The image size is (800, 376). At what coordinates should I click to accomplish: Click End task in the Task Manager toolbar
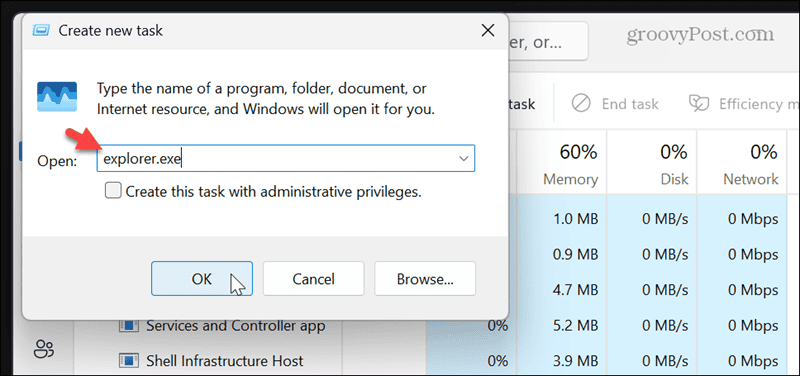(615, 104)
